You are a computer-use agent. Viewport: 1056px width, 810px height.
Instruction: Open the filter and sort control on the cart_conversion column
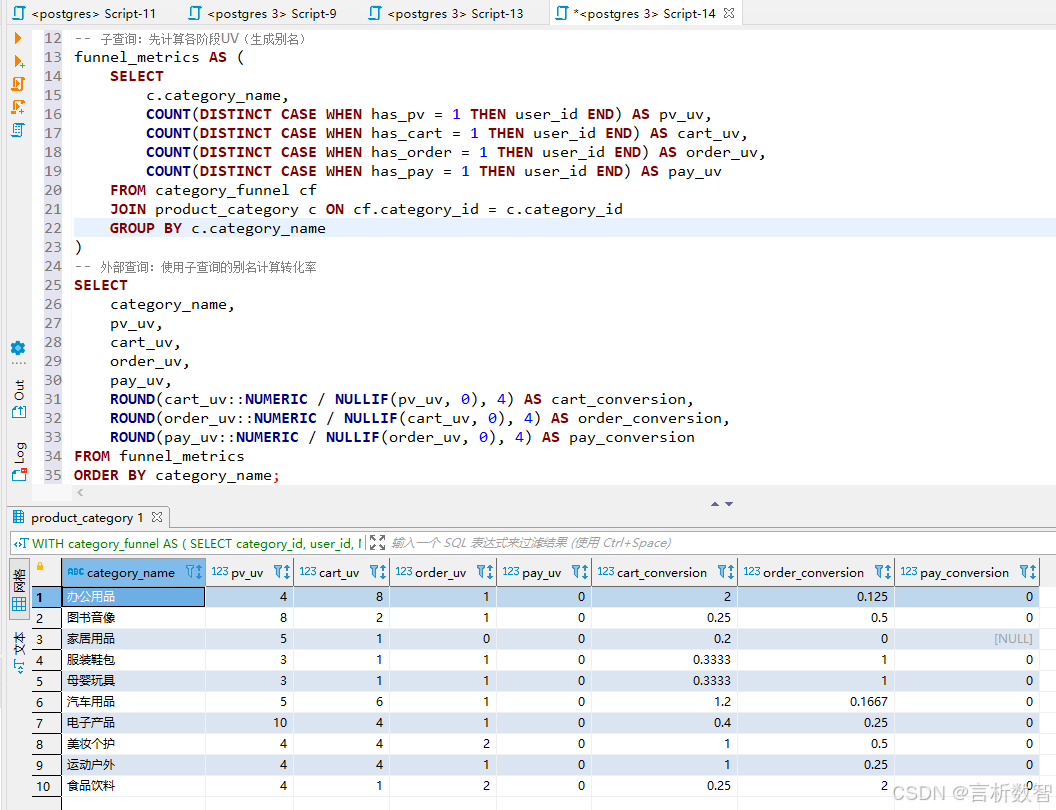tap(726, 572)
